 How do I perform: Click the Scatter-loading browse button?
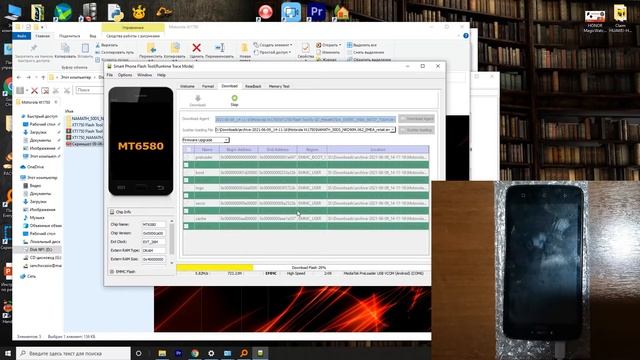[416, 130]
